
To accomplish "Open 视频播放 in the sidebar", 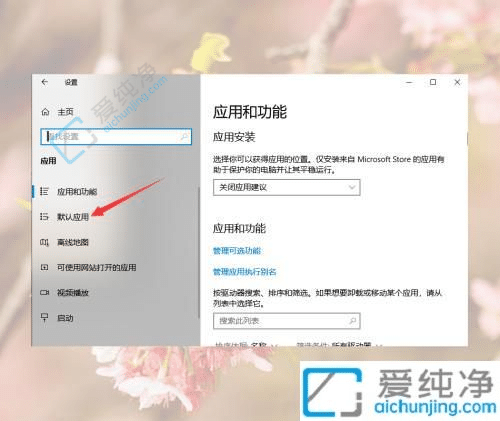I will [x=73, y=293].
